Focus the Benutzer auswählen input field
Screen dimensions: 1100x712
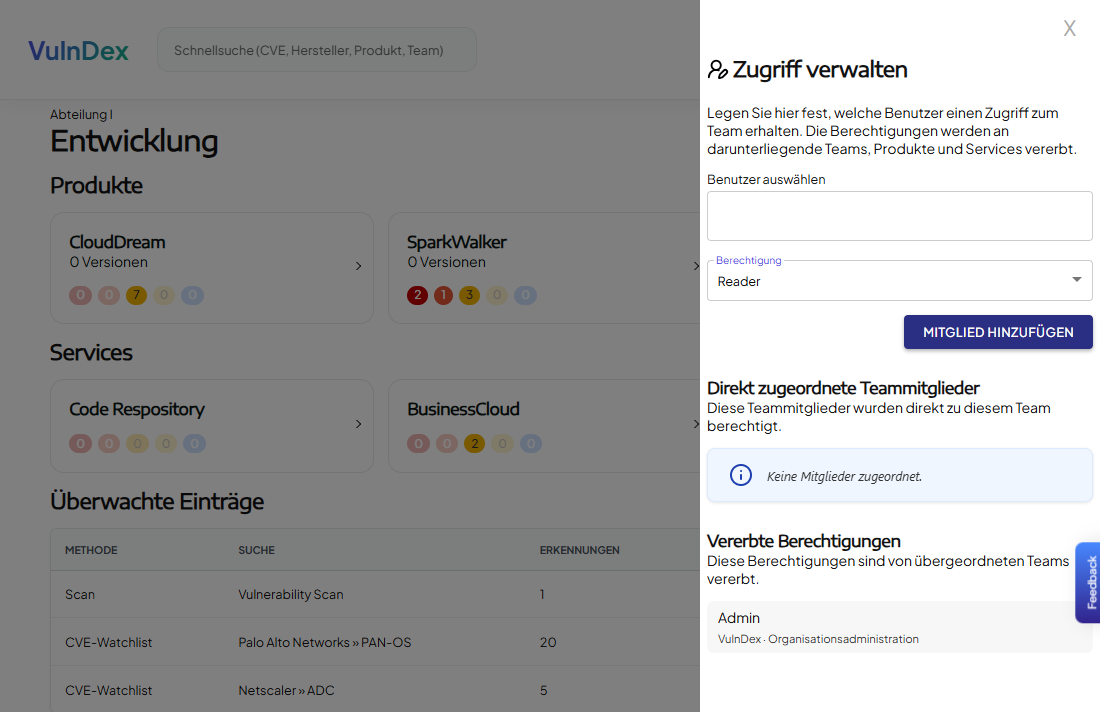click(899, 216)
